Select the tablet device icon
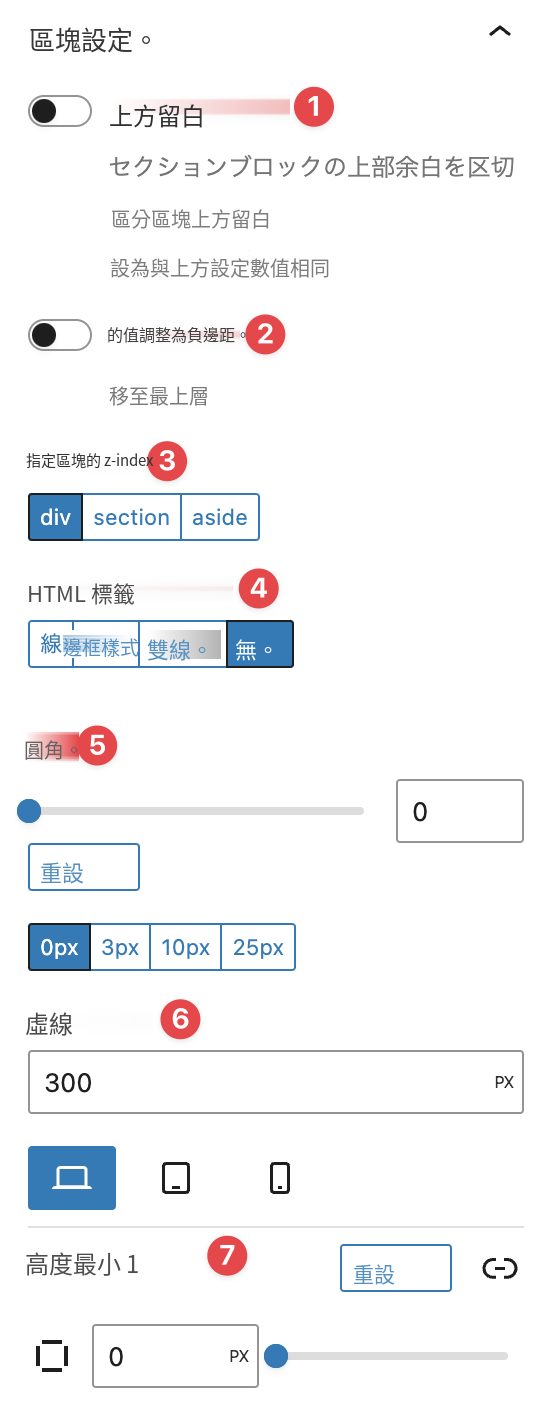This screenshot has width=550, height=1410. 175,1178
